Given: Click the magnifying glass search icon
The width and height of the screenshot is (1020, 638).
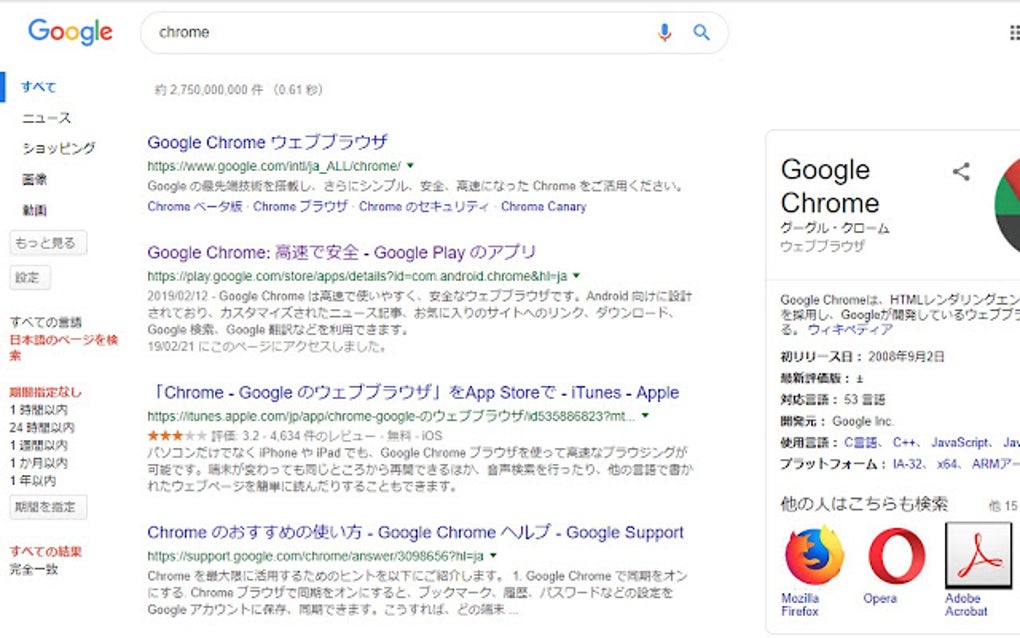Looking at the screenshot, I should click(x=701, y=32).
